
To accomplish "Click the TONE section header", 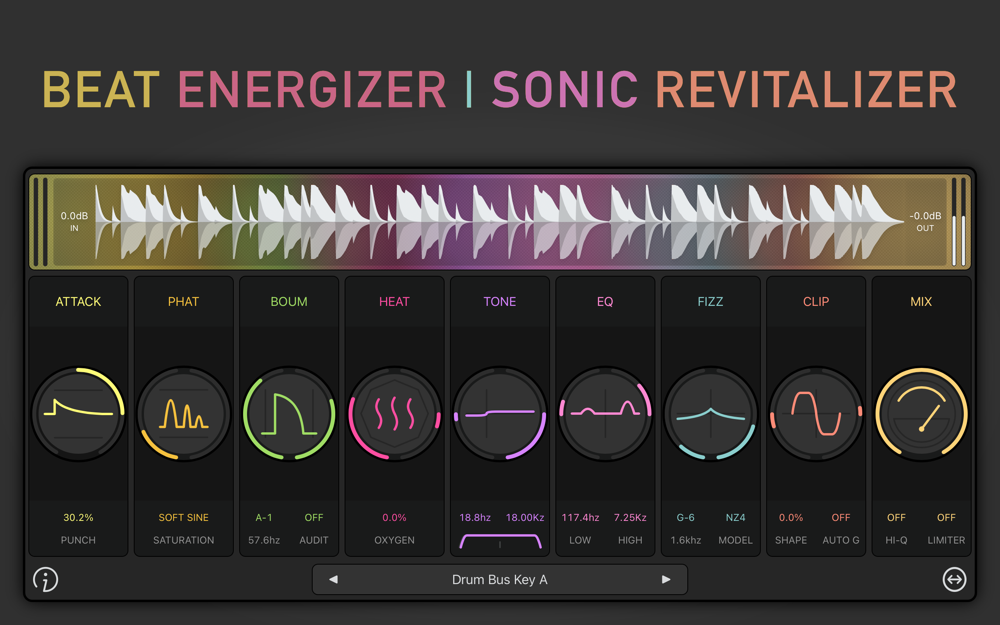I will point(499,302).
